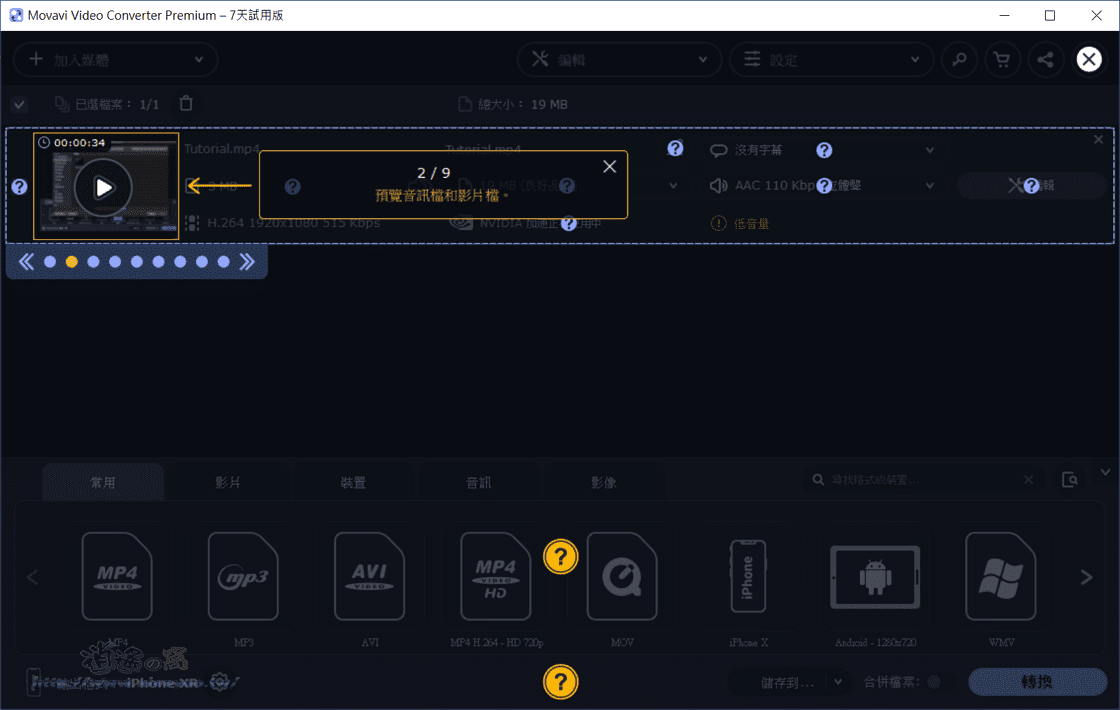Select the MP4 video format
Viewport: 1120px width, 710px height.
tap(117, 576)
